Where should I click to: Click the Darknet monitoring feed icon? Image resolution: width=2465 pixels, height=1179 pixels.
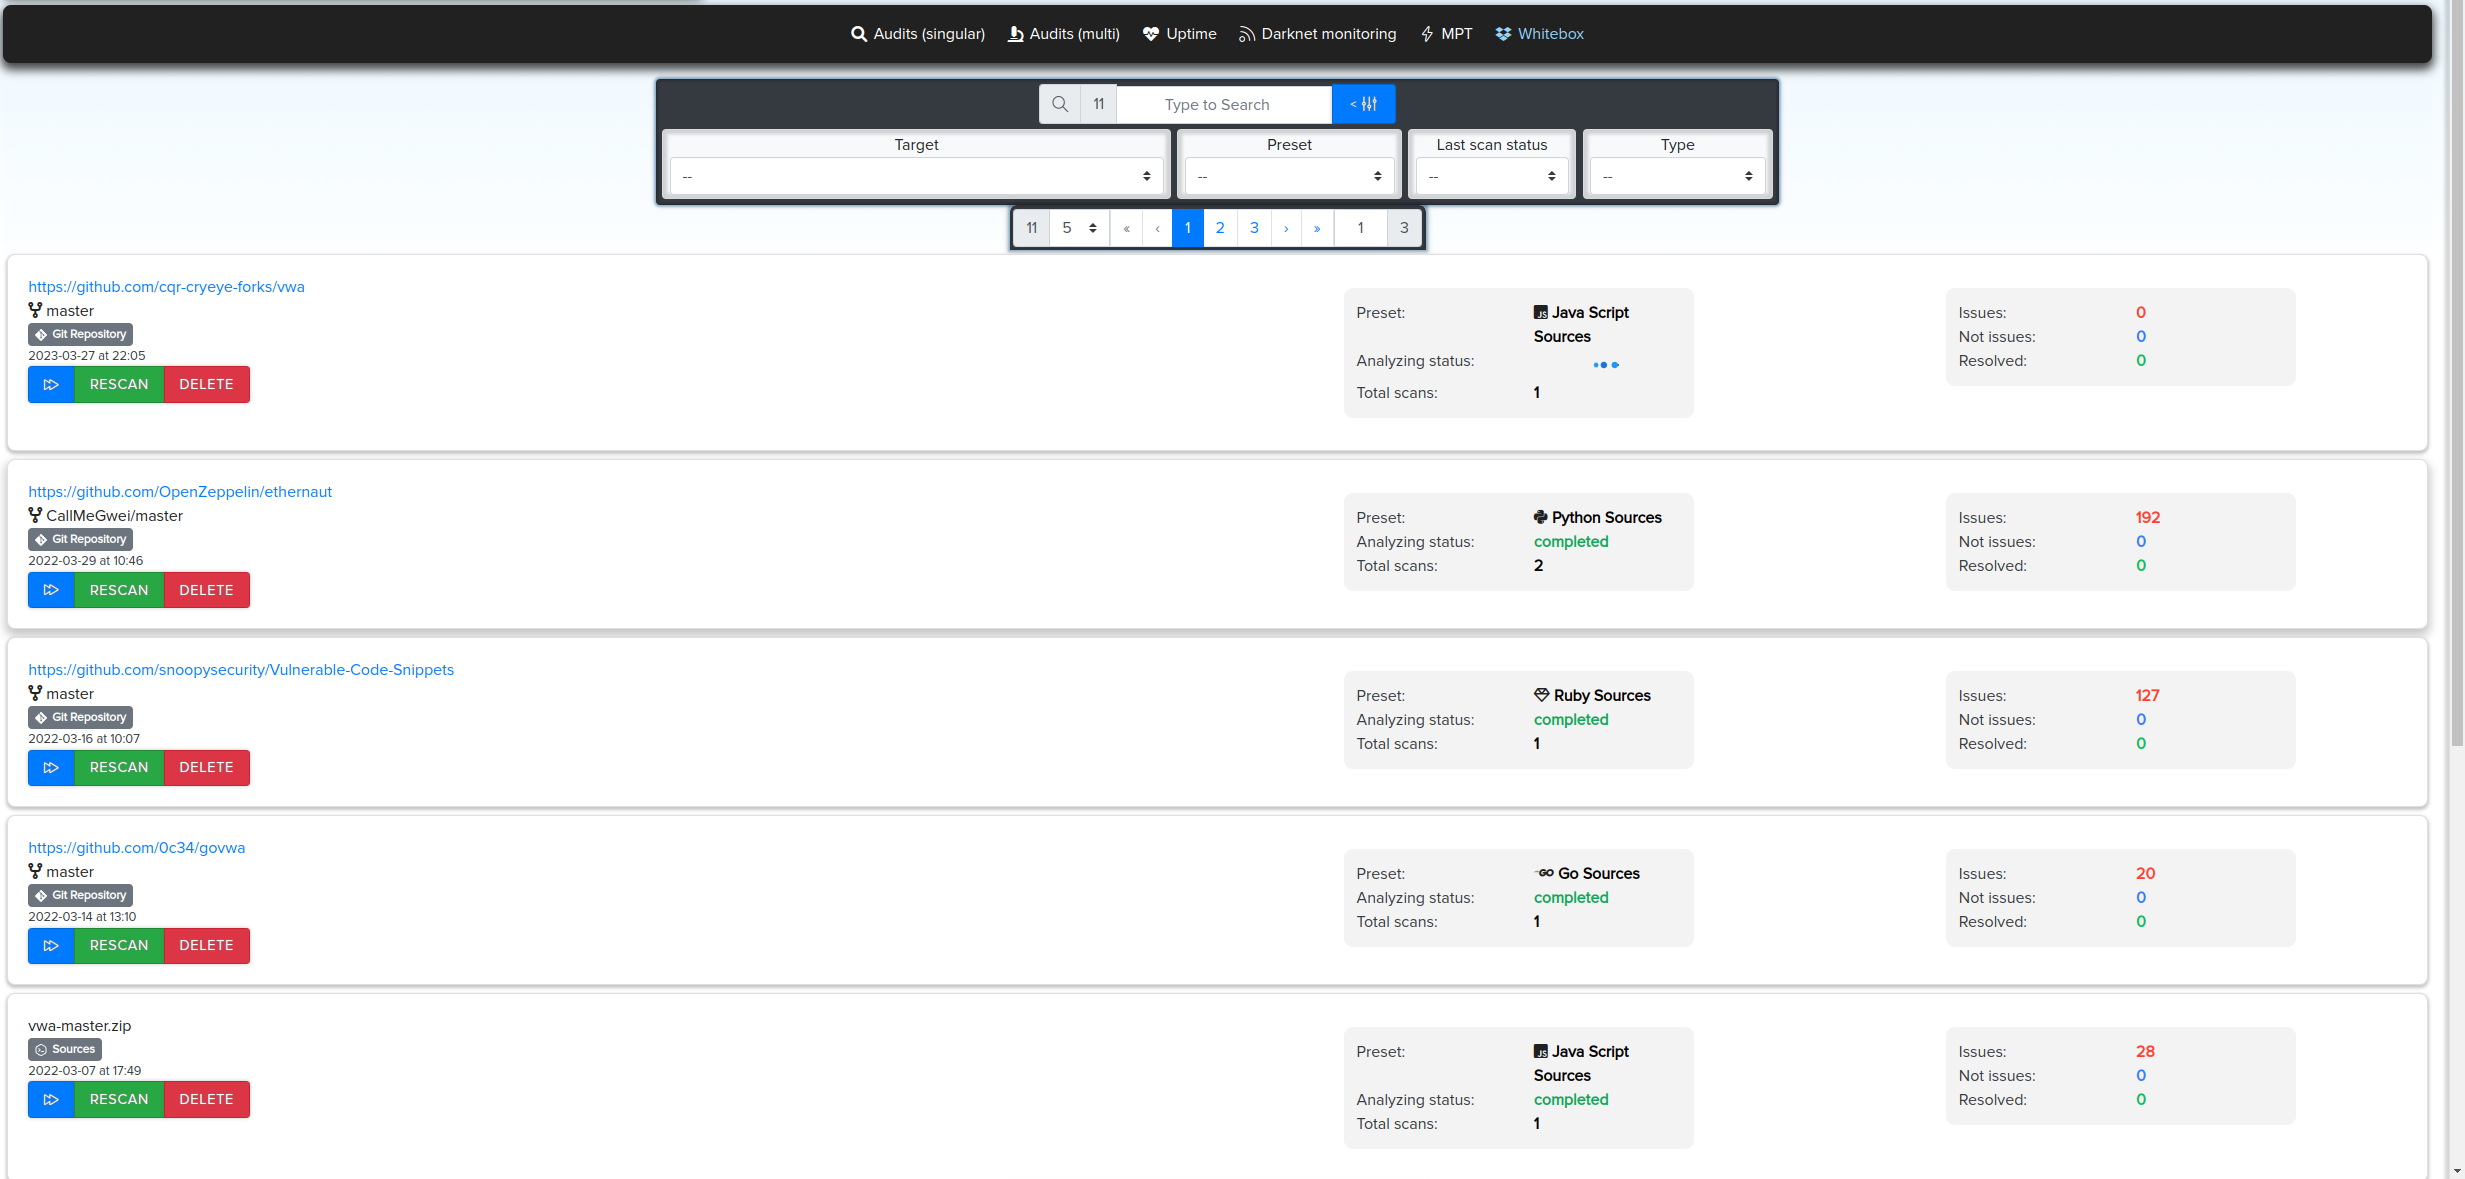[1247, 34]
